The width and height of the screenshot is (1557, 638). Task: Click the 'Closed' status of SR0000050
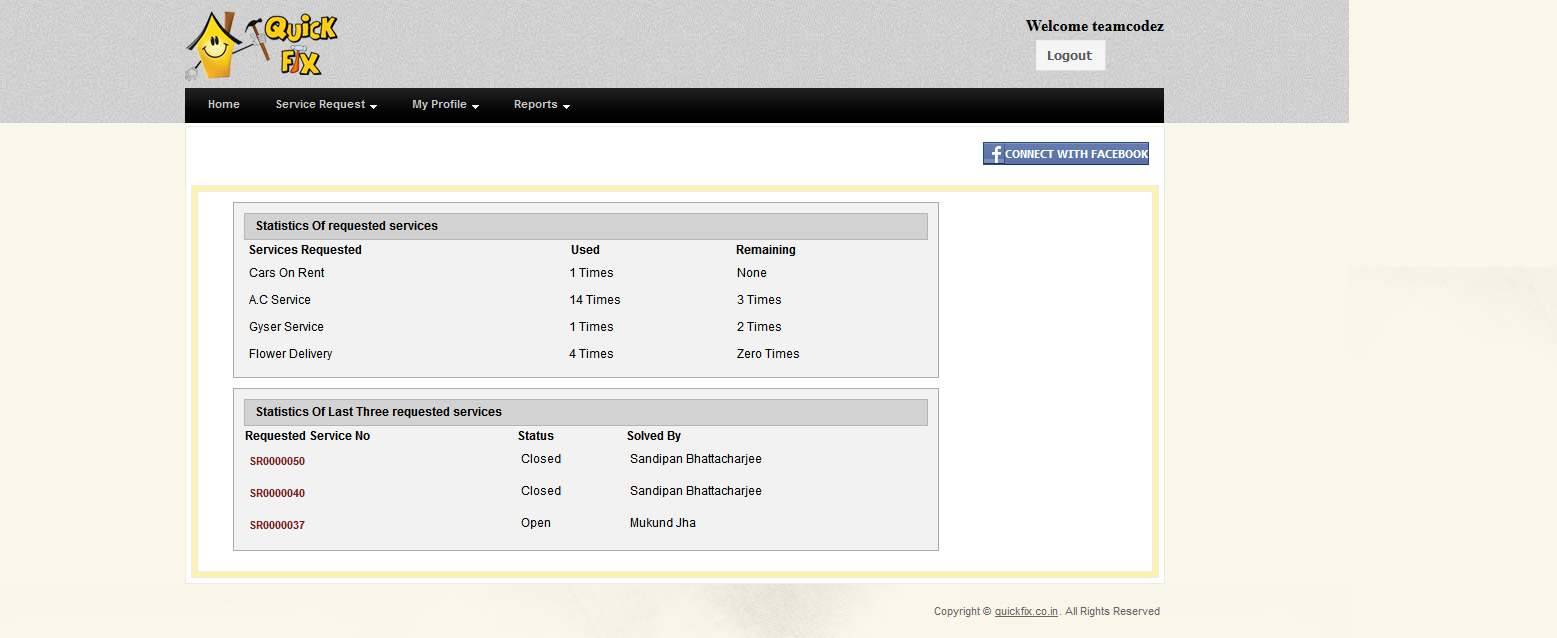pos(541,459)
